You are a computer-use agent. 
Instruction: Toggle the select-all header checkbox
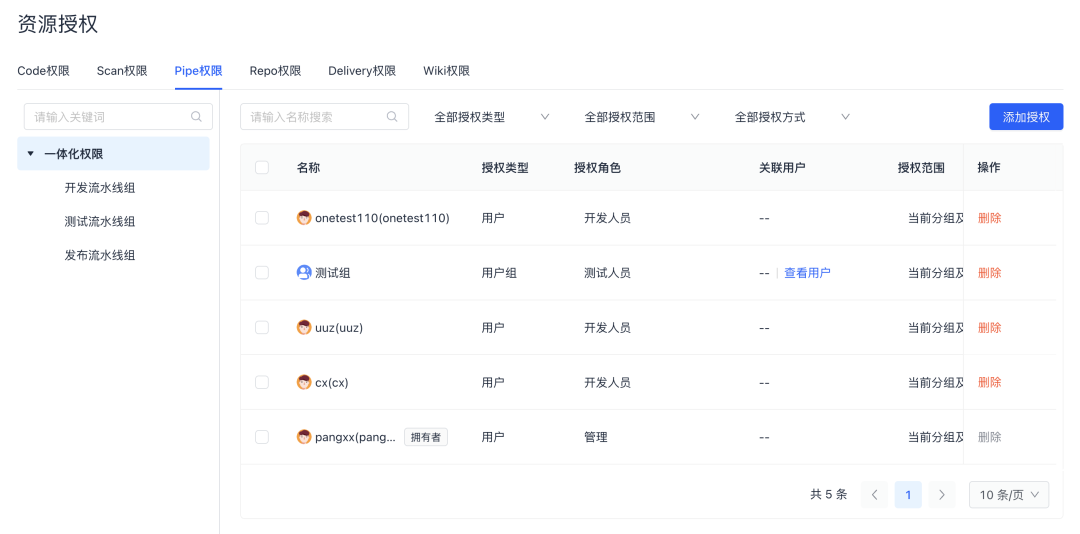[x=262, y=168]
